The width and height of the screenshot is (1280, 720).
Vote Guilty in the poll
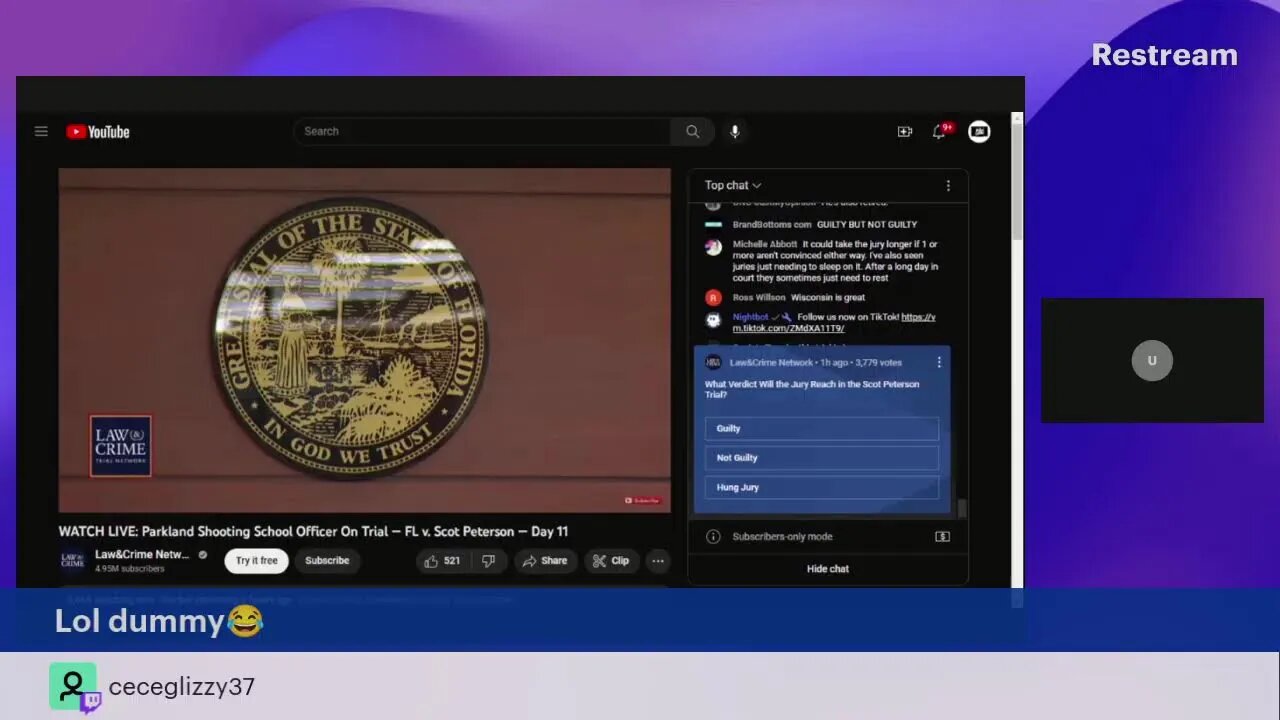(x=822, y=429)
